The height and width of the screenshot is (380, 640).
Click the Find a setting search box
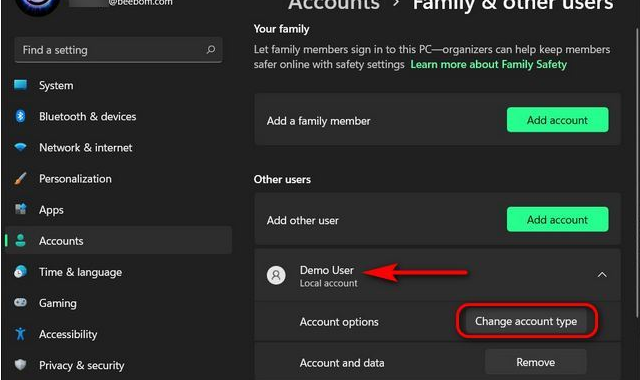(118, 50)
